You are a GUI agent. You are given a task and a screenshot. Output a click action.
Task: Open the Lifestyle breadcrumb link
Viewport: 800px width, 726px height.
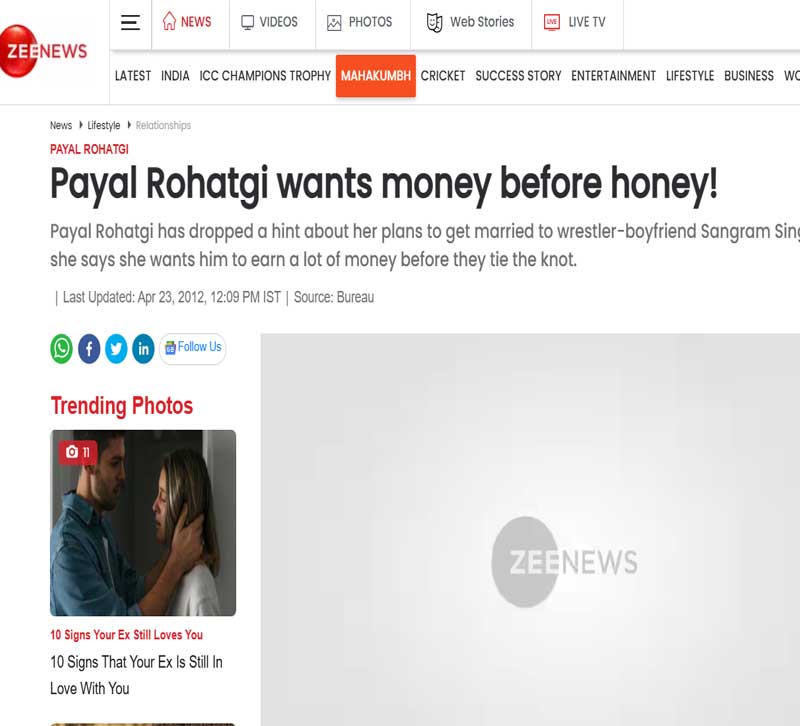[x=104, y=126]
